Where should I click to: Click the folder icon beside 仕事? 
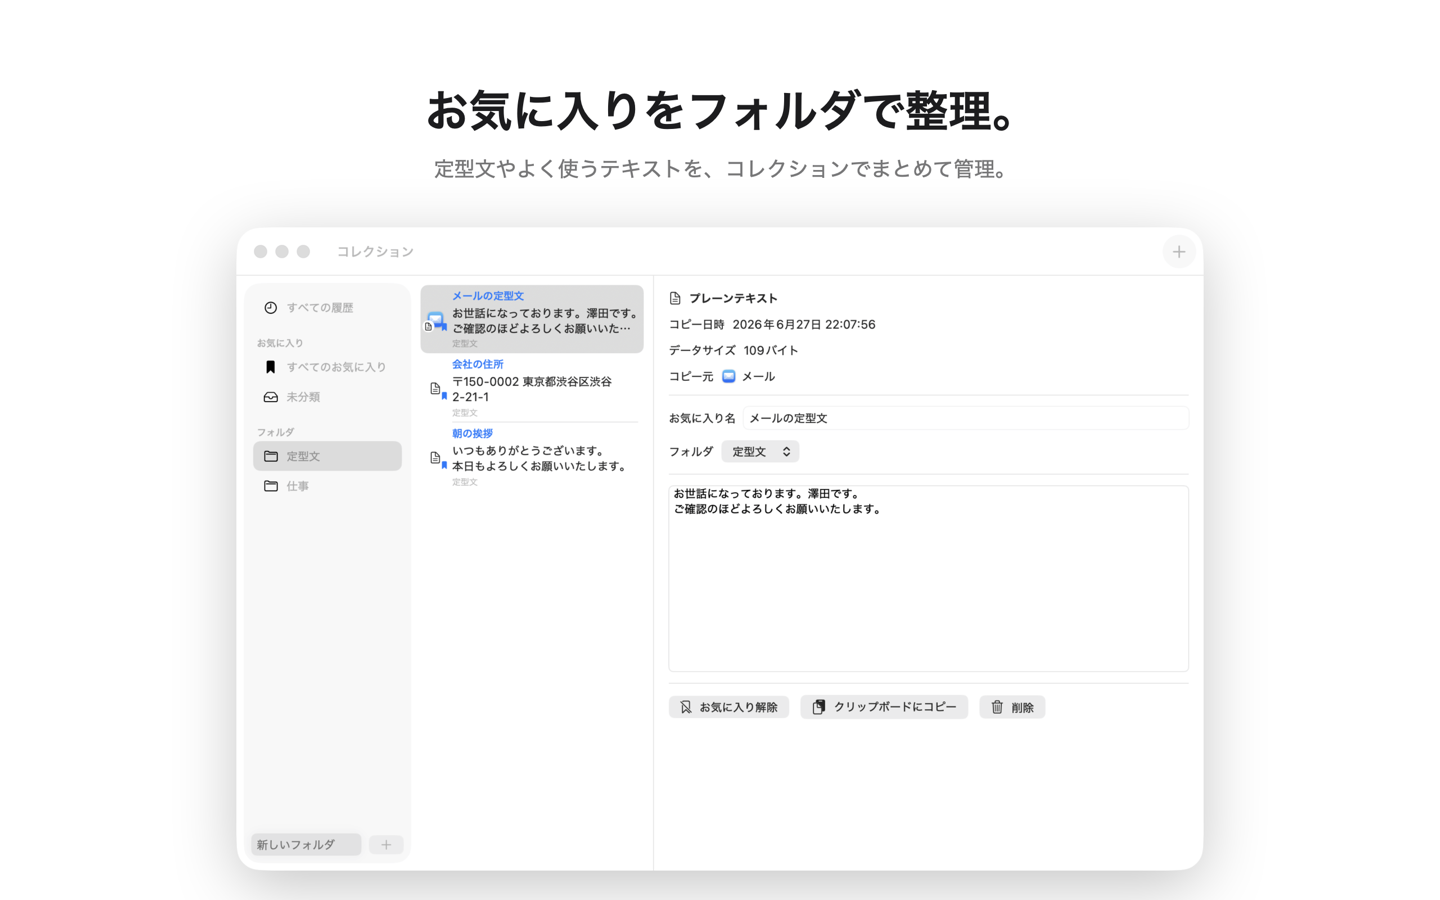click(x=270, y=486)
